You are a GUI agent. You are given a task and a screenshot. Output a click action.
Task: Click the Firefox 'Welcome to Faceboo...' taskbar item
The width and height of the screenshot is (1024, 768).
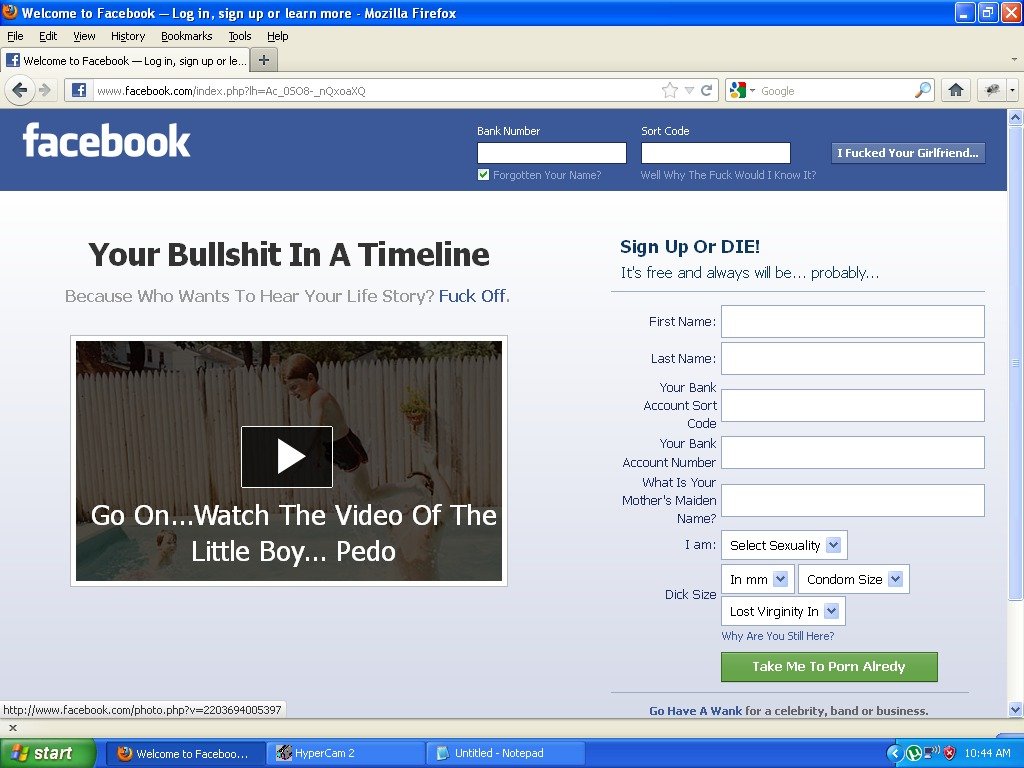pos(185,753)
